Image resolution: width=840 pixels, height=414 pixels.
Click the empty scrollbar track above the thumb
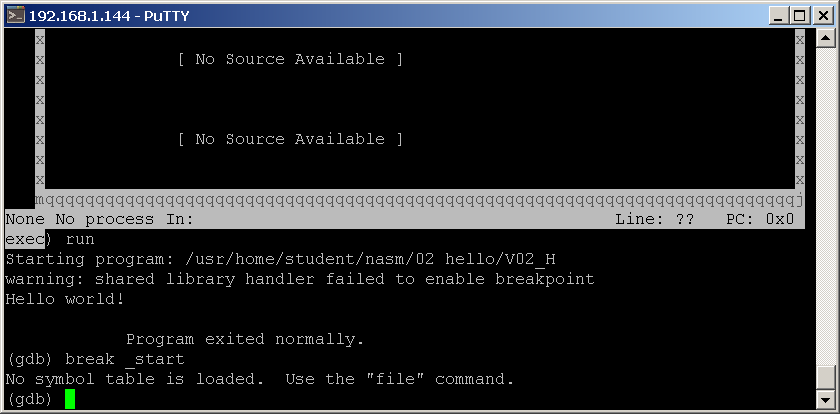(x=824, y=200)
